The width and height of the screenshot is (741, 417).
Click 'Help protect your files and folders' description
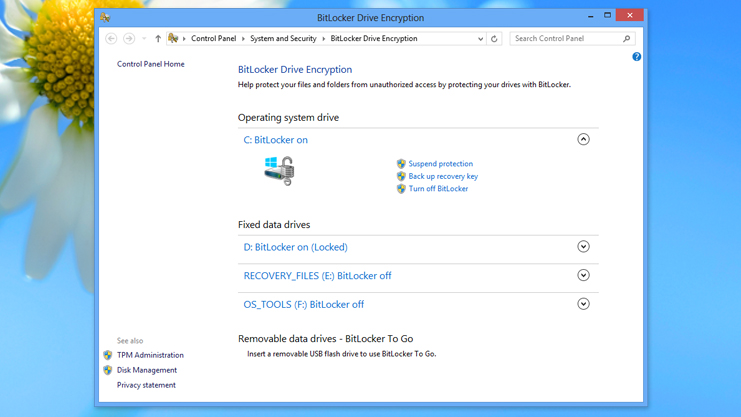(x=404, y=85)
